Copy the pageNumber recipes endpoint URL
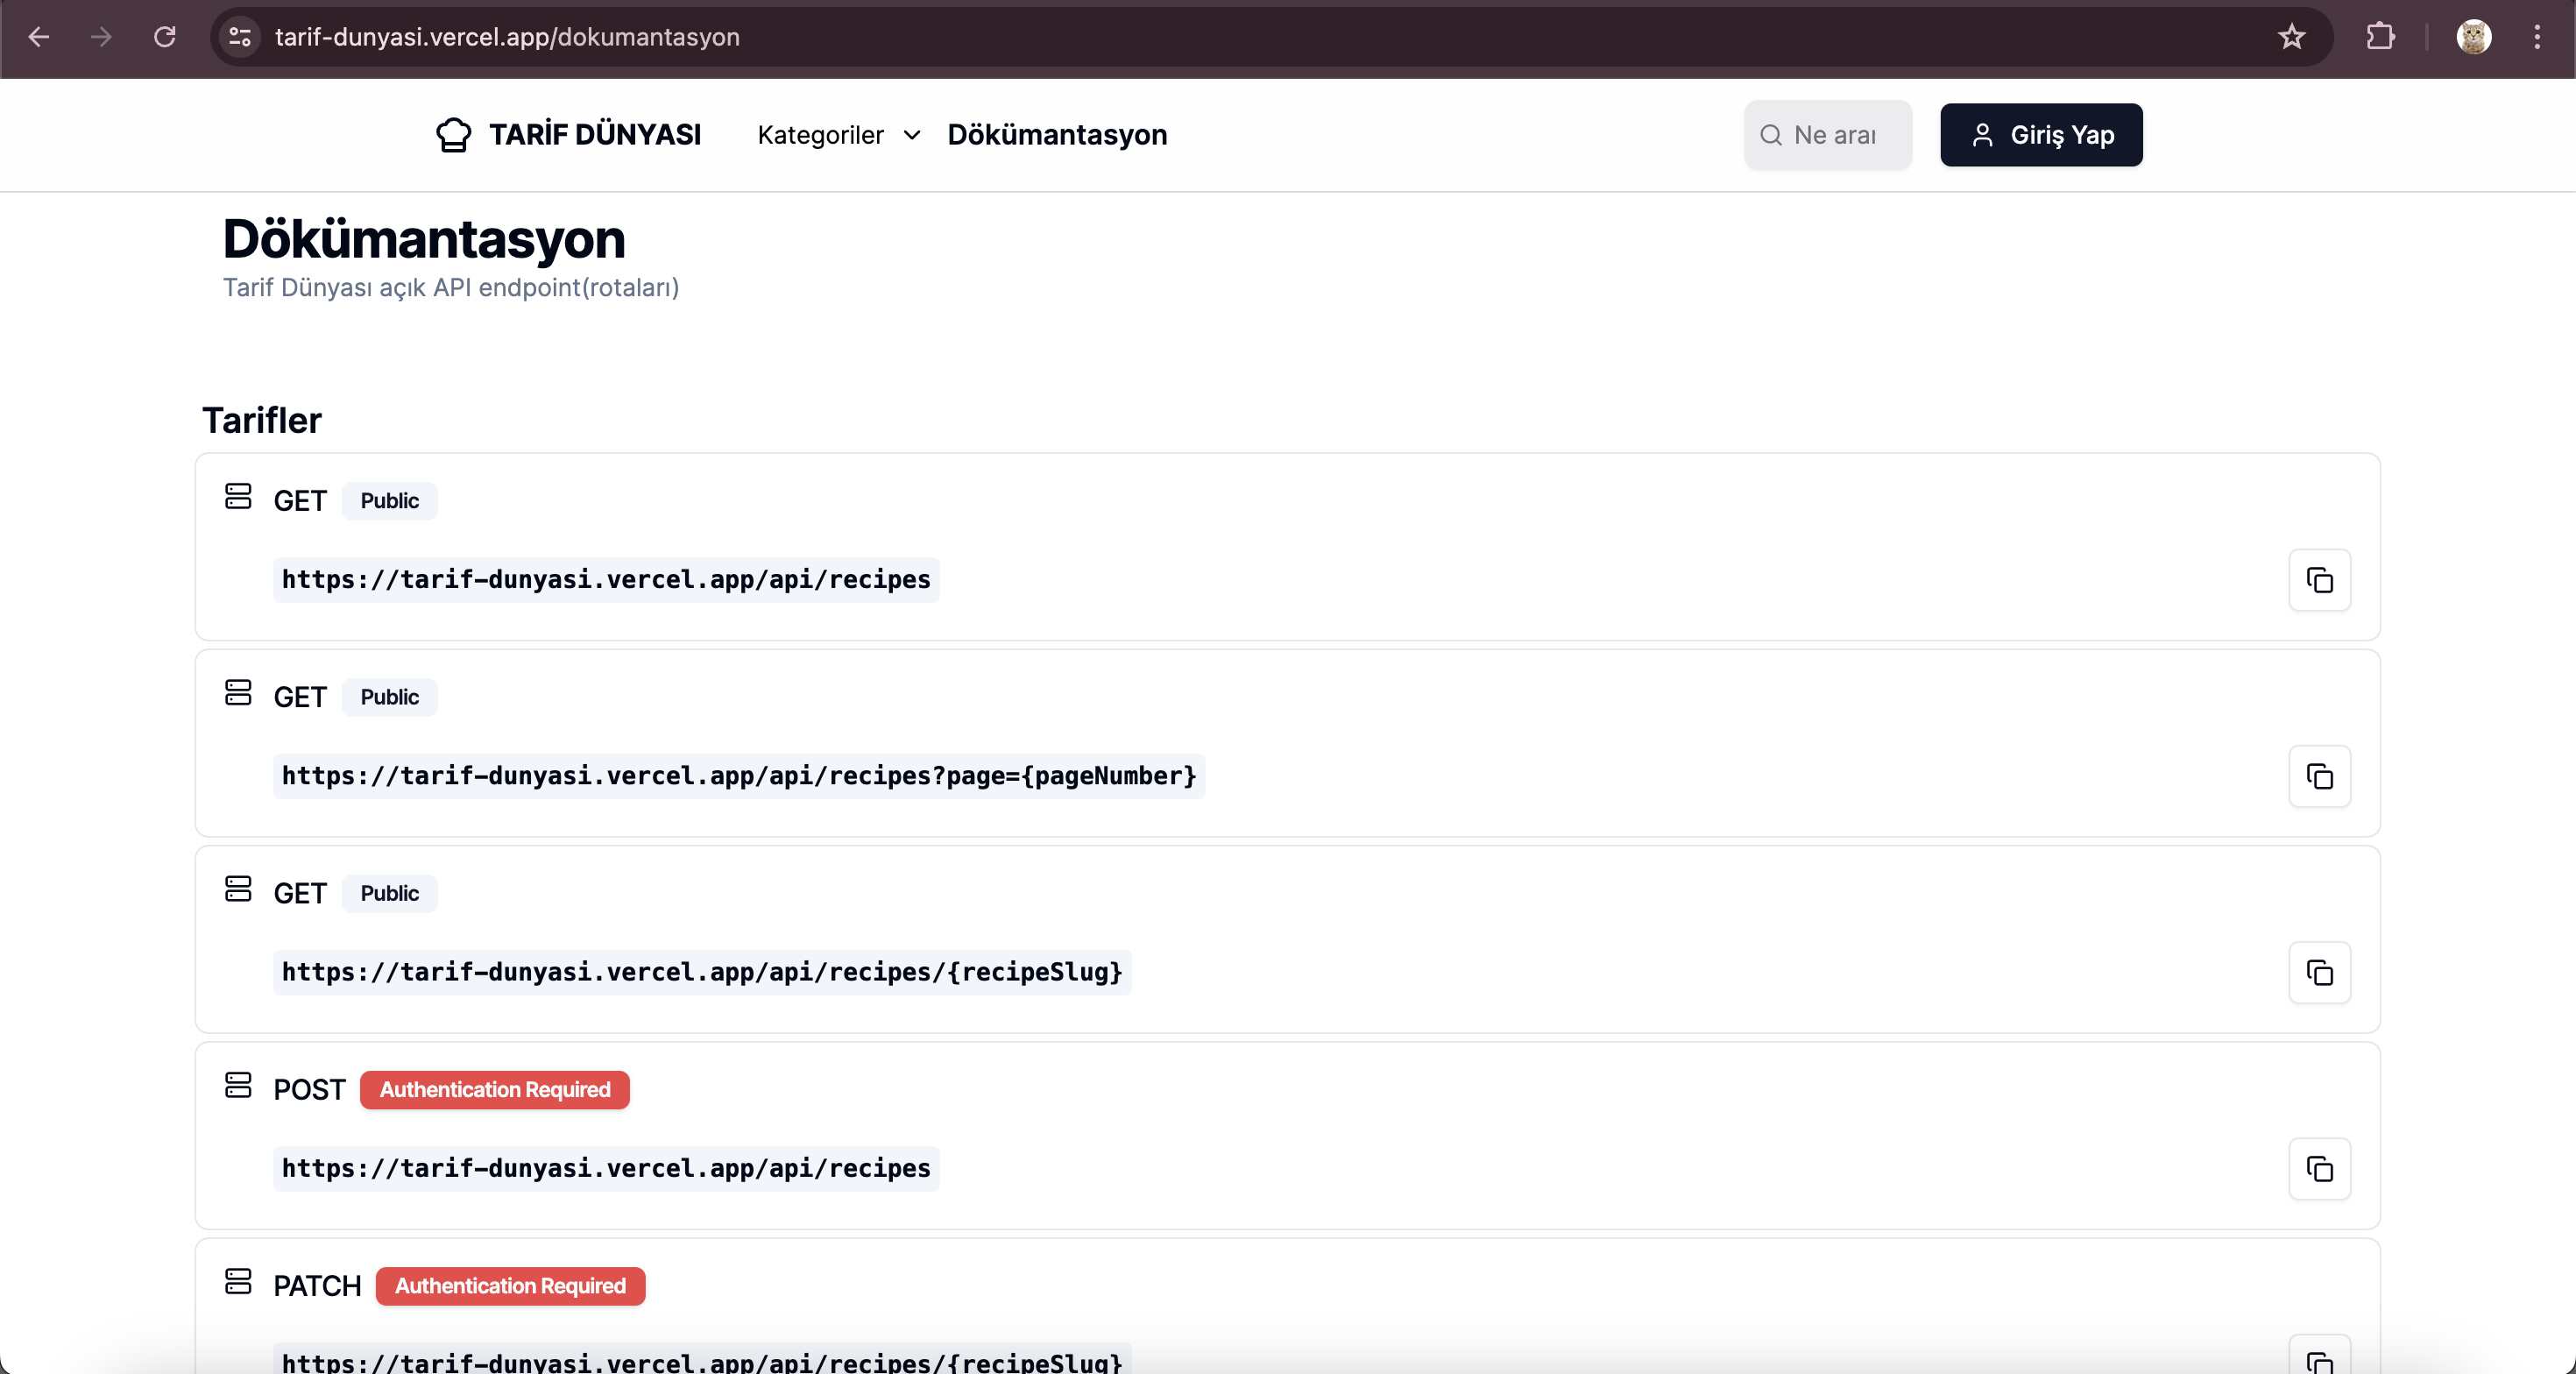This screenshot has height=1374, width=2576. coord(2319,776)
